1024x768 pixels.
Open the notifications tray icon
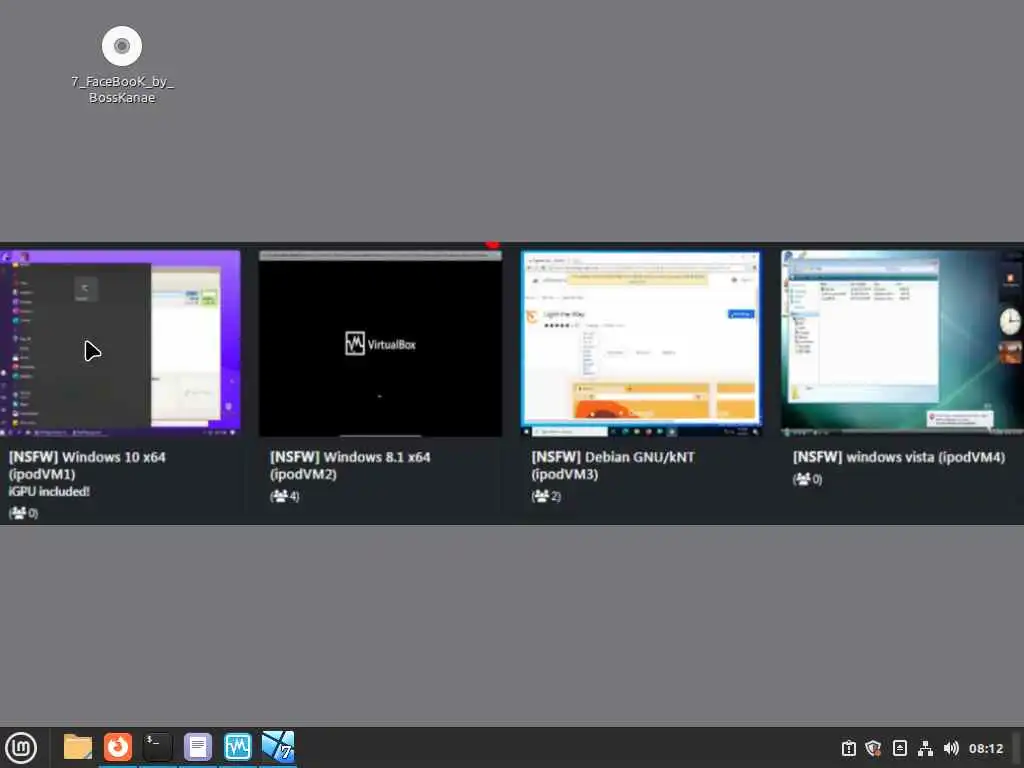pos(848,748)
